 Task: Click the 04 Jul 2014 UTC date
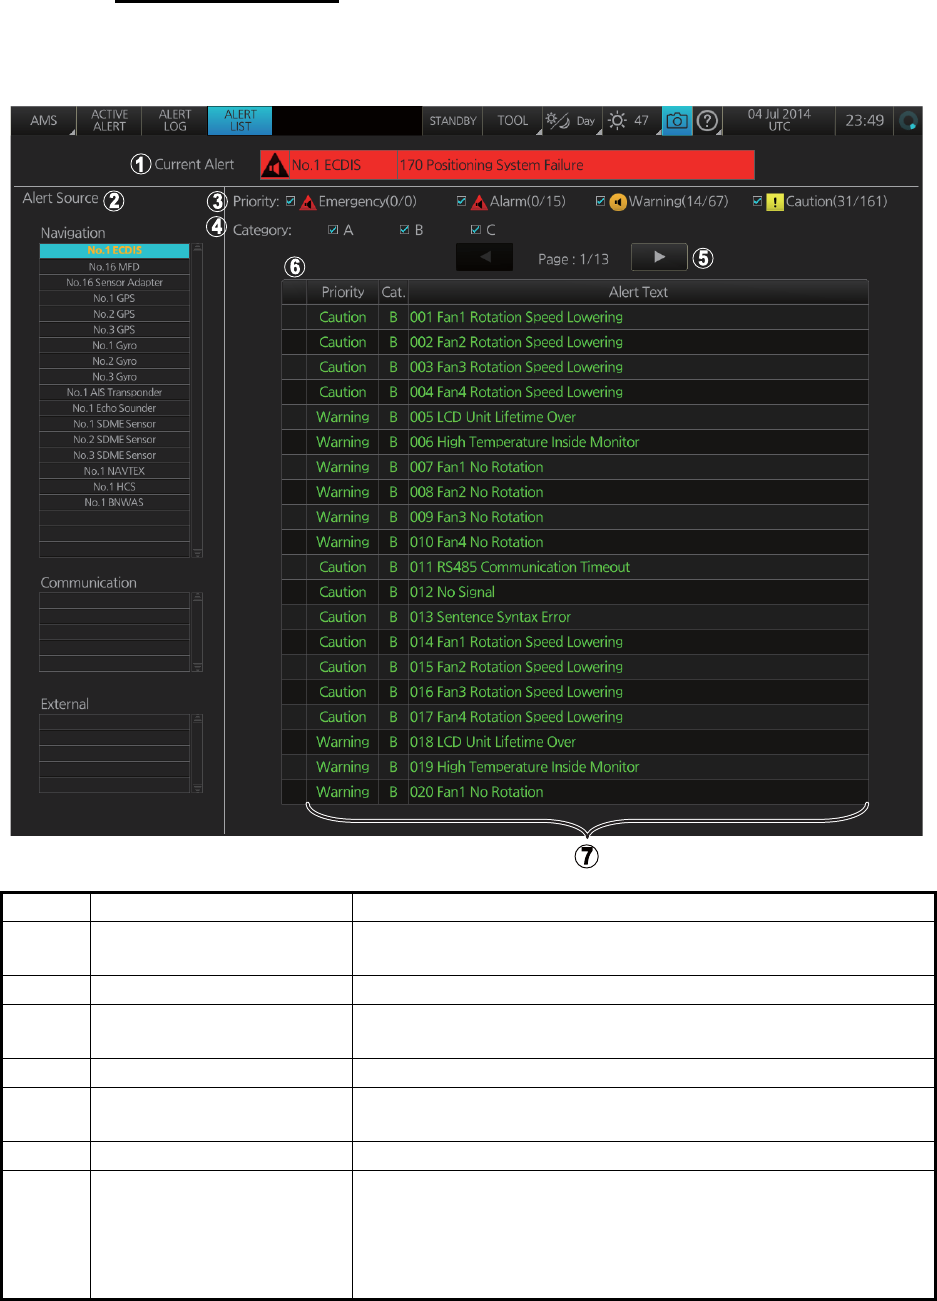point(779,120)
